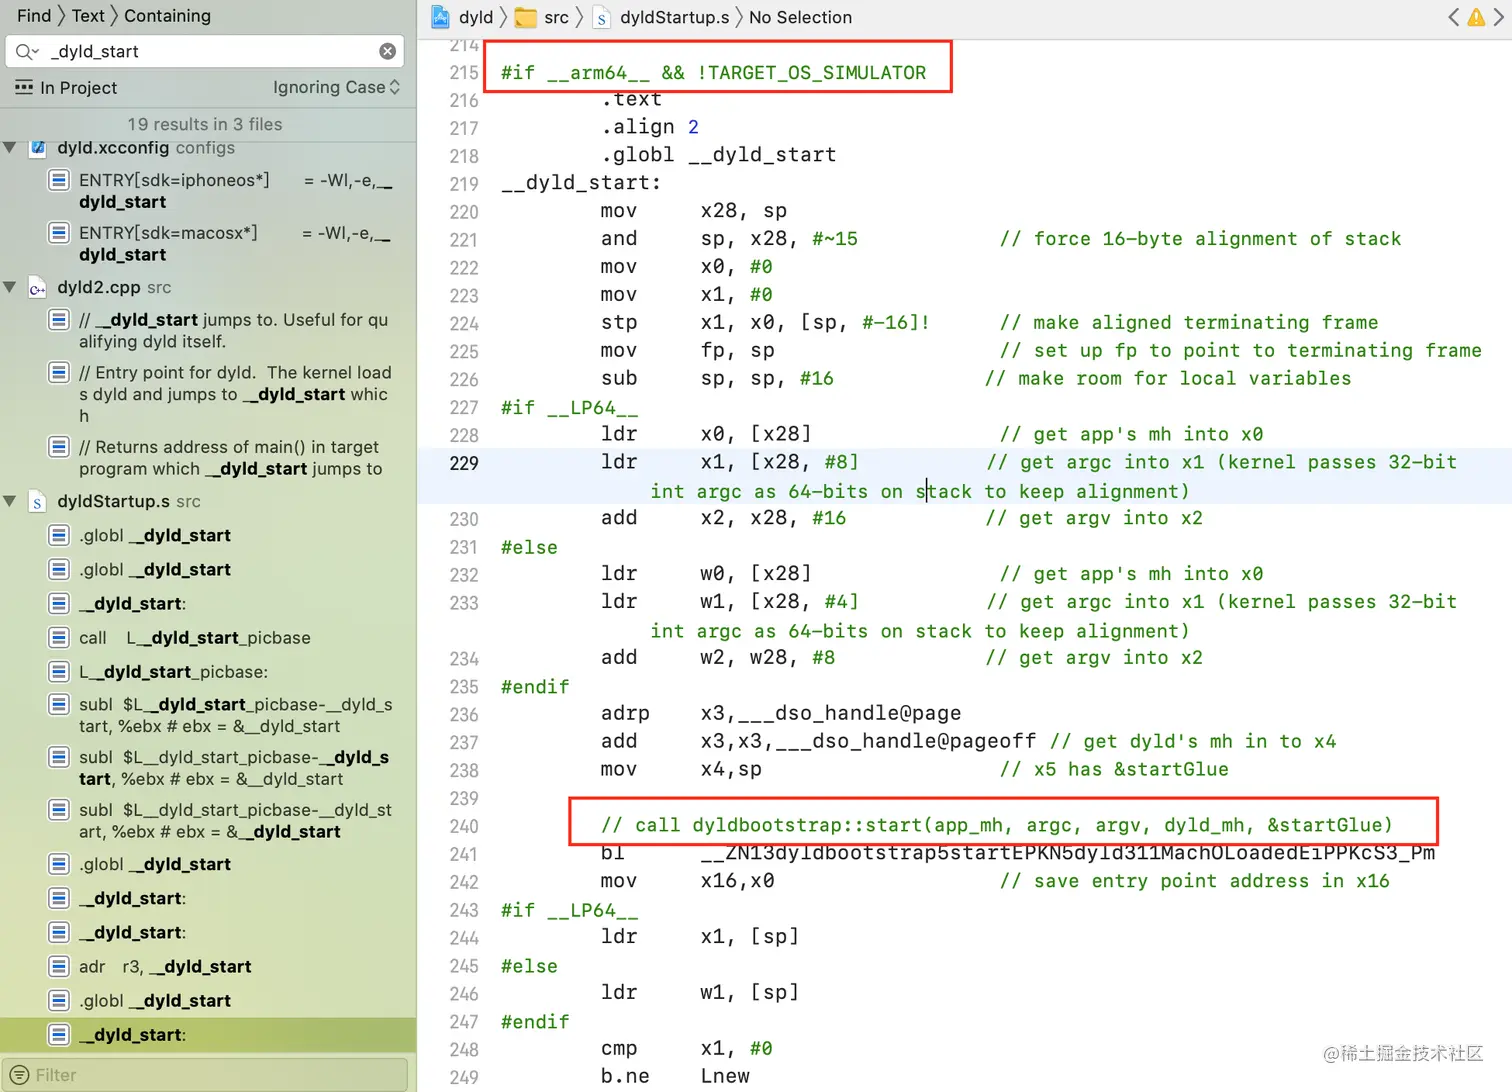The width and height of the screenshot is (1512, 1092).
Task: Click line number 229 in gutter
Action: click(x=464, y=463)
